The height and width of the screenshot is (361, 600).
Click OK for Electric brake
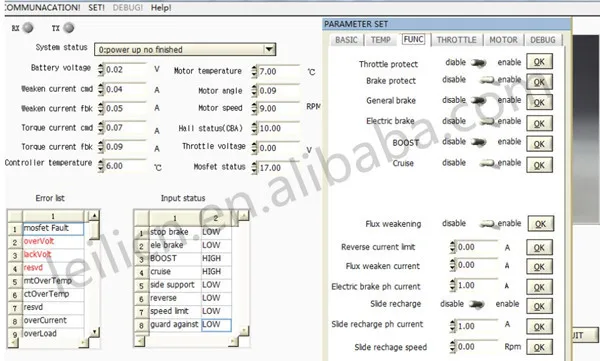[x=539, y=124]
